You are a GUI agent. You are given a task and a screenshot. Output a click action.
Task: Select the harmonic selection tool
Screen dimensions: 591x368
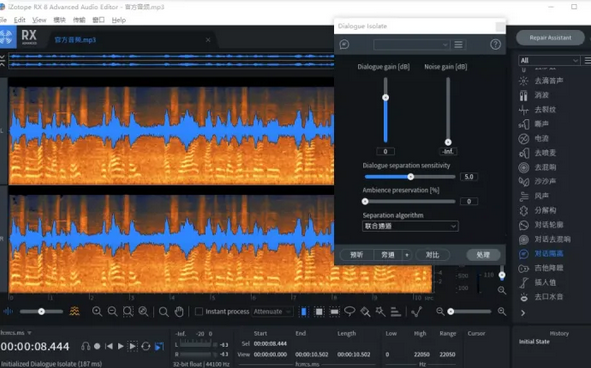pos(395,311)
